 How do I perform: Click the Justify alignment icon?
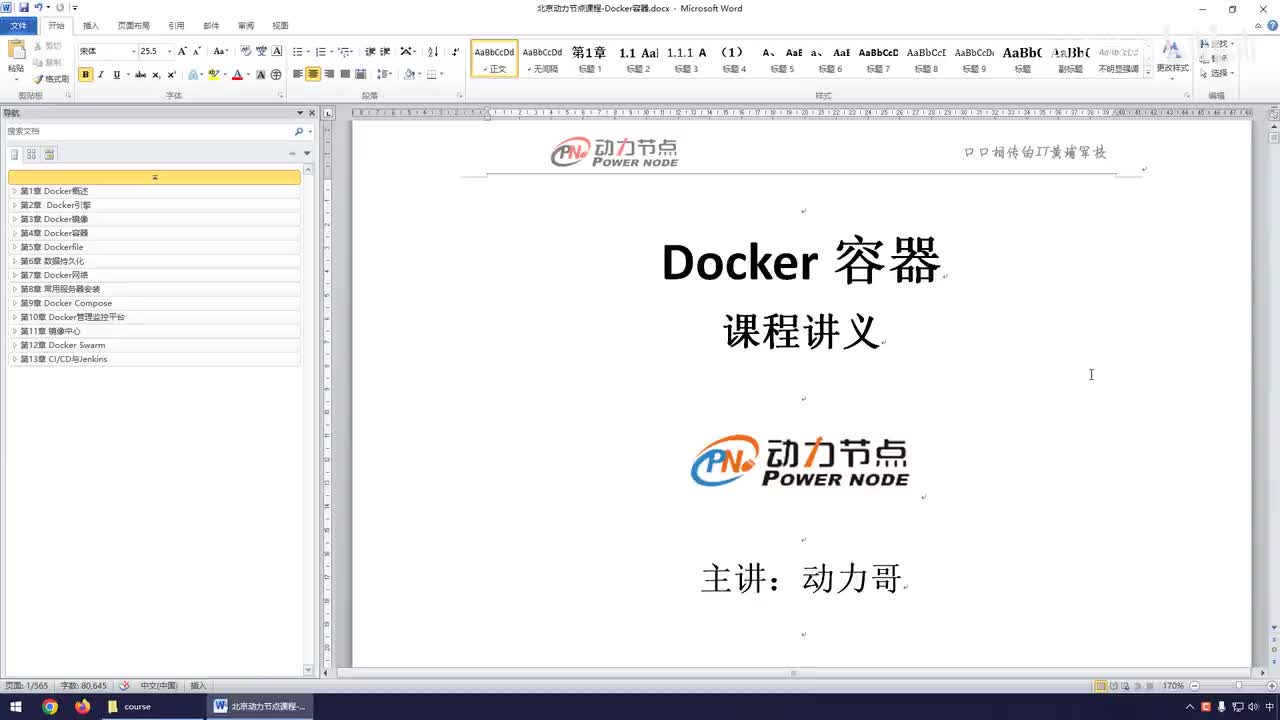(x=345, y=75)
